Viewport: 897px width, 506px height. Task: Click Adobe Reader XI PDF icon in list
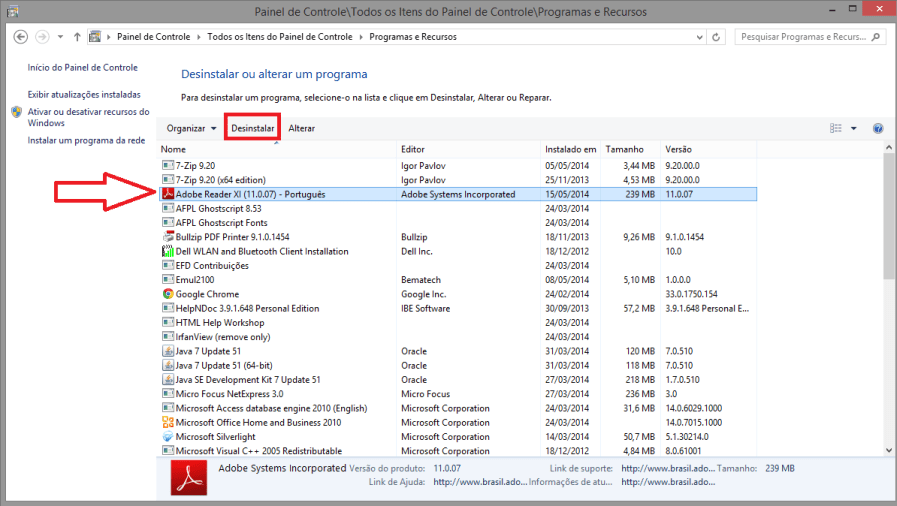(x=168, y=194)
